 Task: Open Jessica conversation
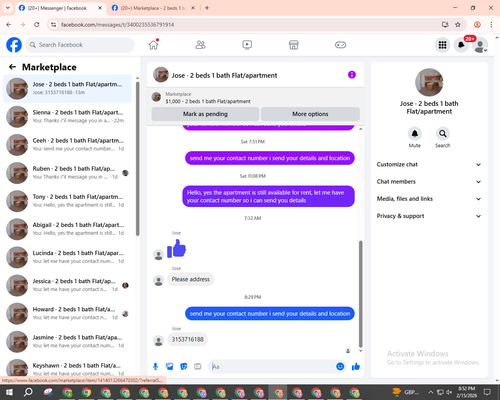pos(67,285)
